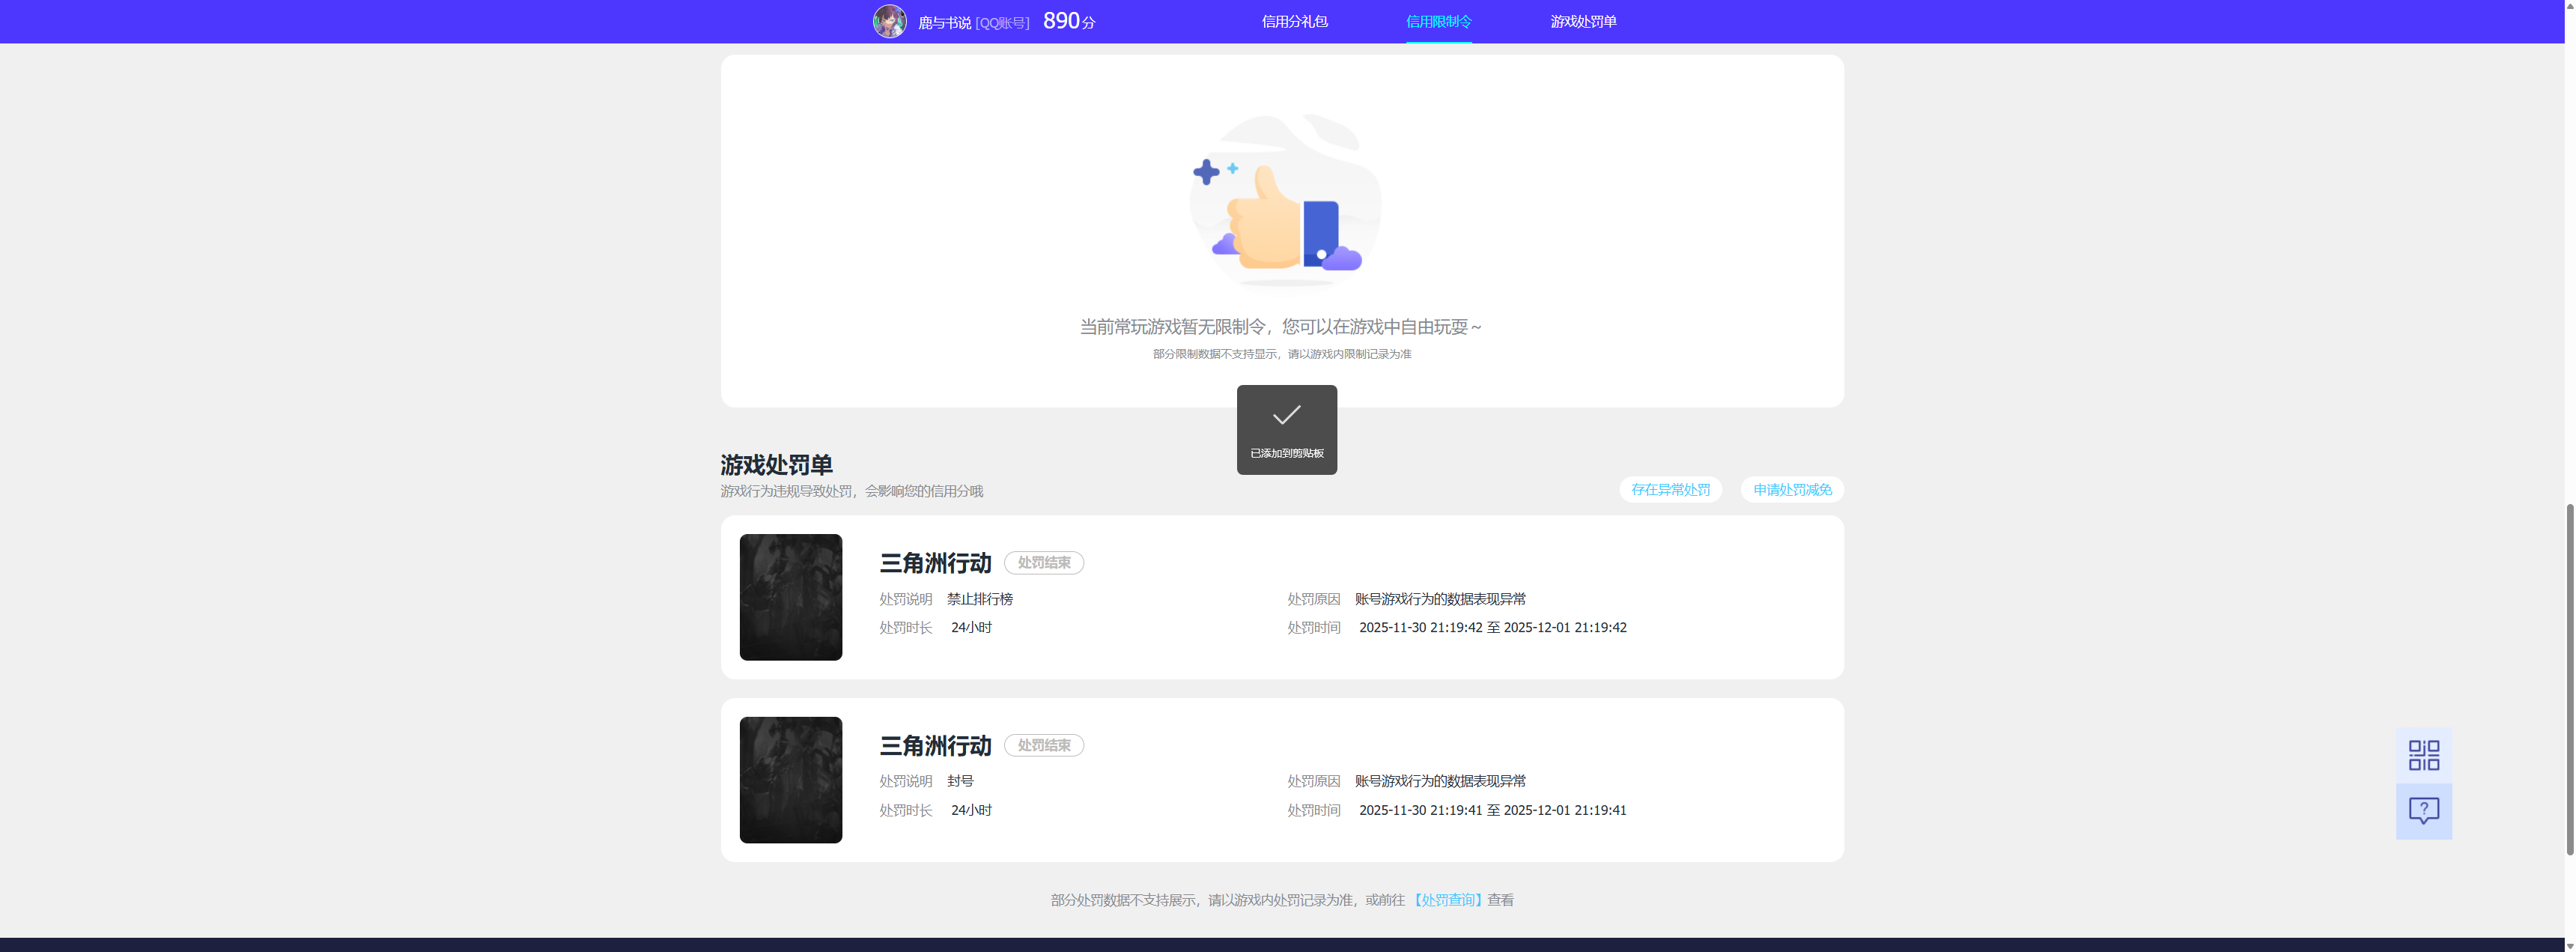Click the page vertical scrollbar thumb
The image size is (2576, 952).
pyautogui.click(x=2569, y=680)
